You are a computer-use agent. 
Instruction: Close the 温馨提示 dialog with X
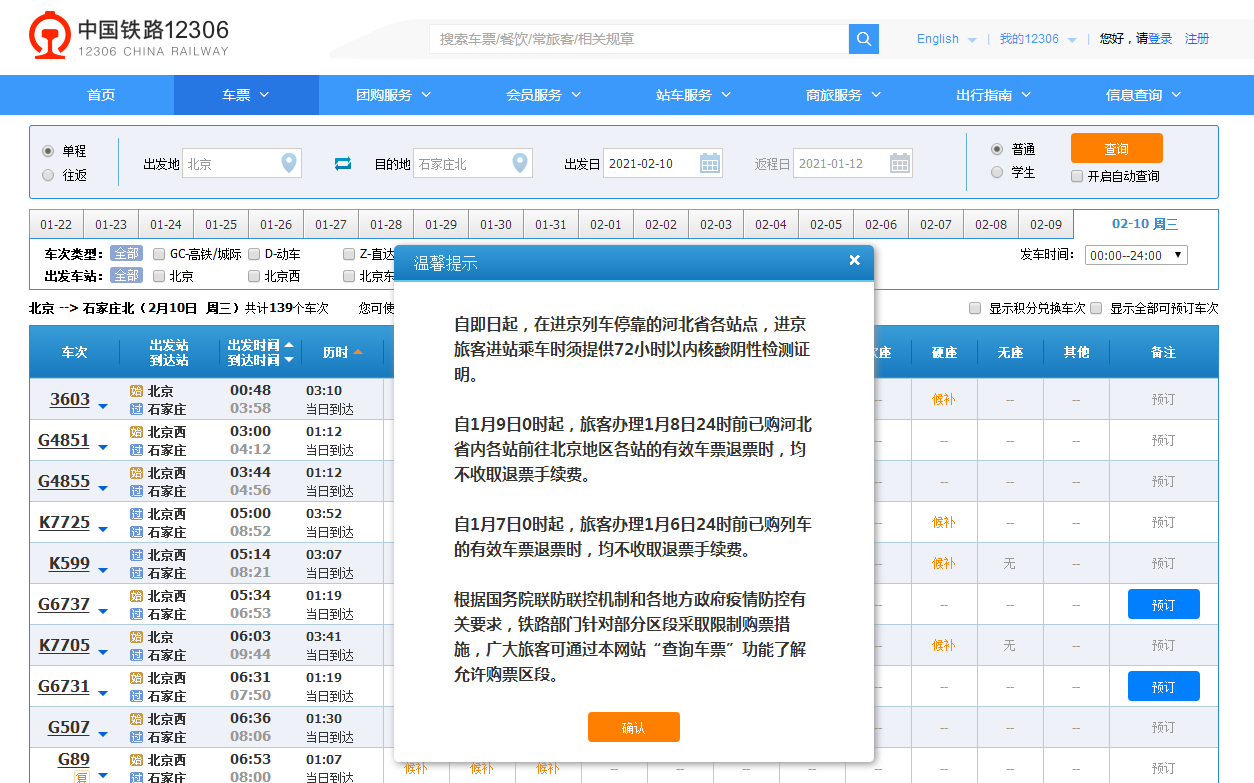(x=854, y=260)
